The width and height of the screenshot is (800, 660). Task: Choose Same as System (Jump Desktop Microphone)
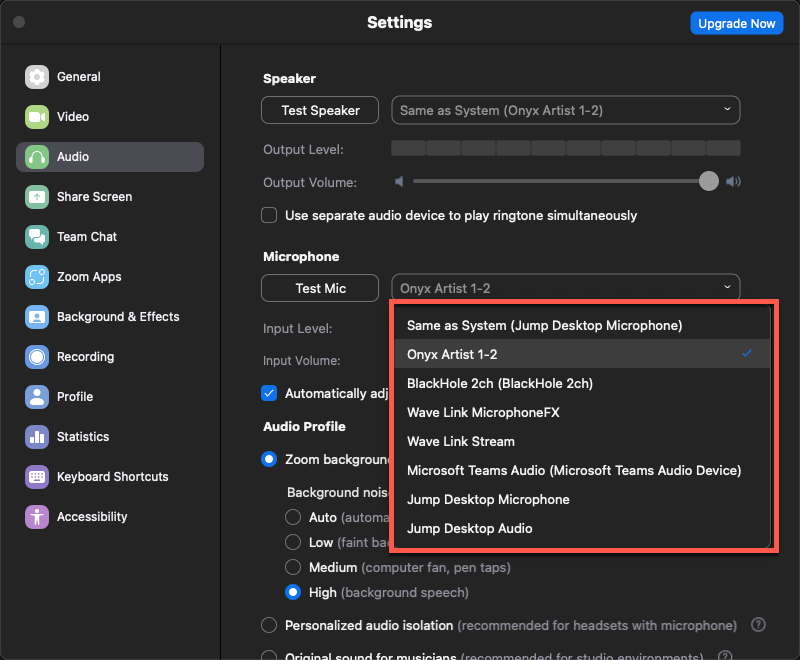click(582, 325)
